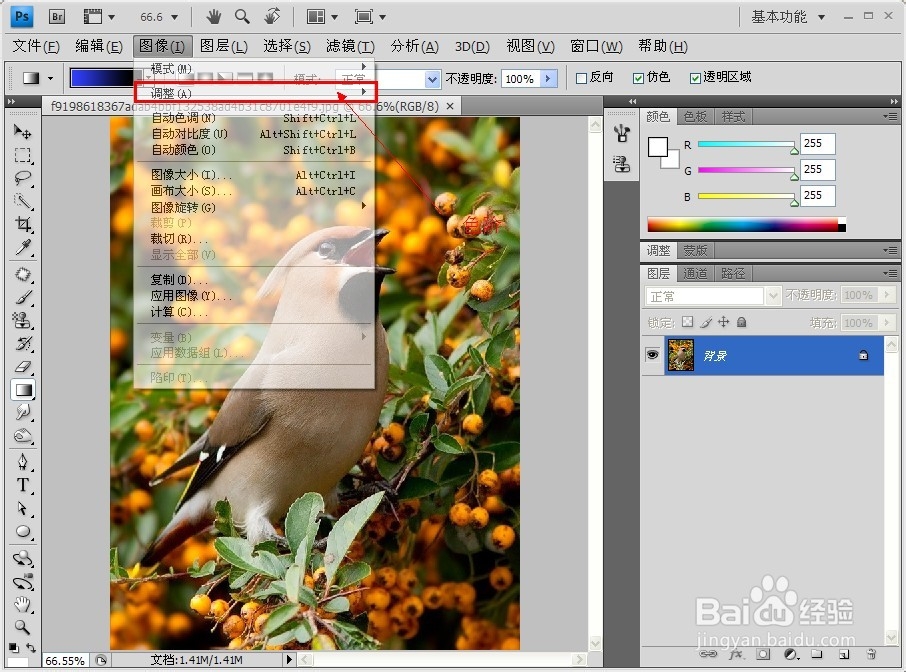This screenshot has width=906, height=672.
Task: Open the 基本功能 workspace dropdown
Action: (x=788, y=17)
